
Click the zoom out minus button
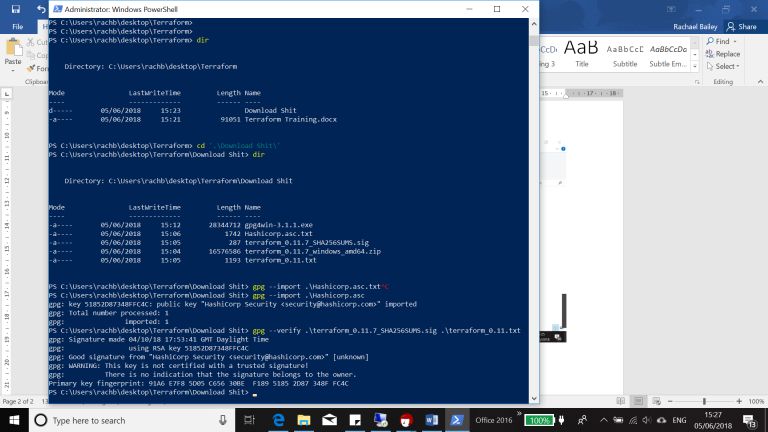click(x=671, y=401)
